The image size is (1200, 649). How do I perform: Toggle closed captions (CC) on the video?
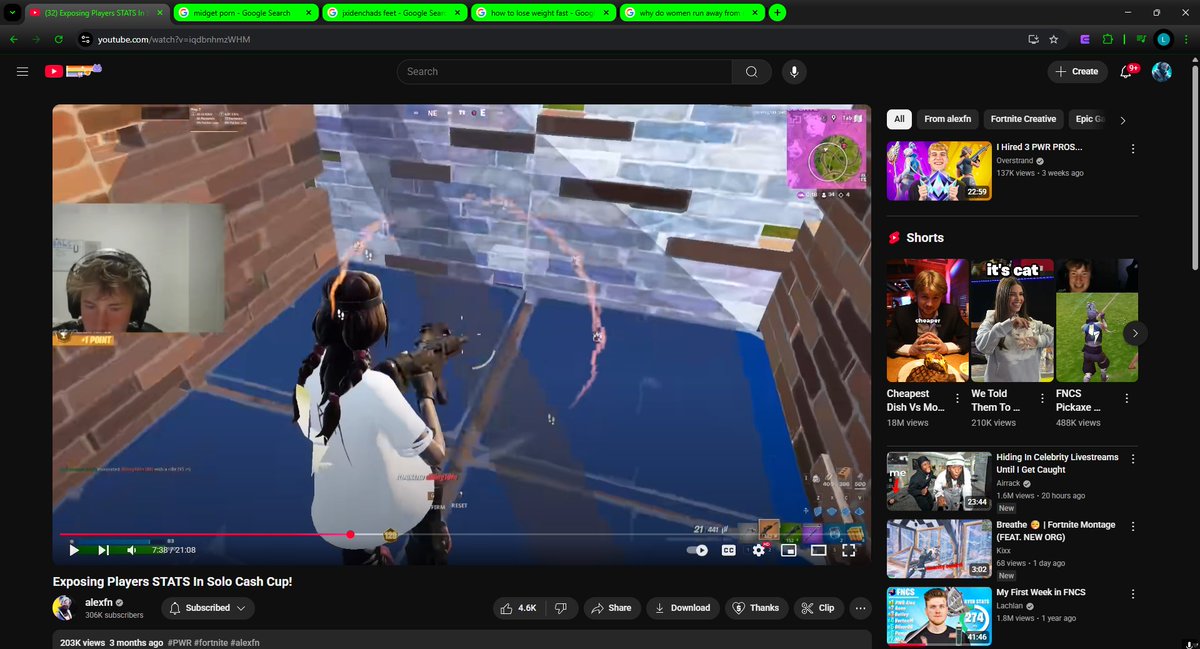tap(729, 550)
